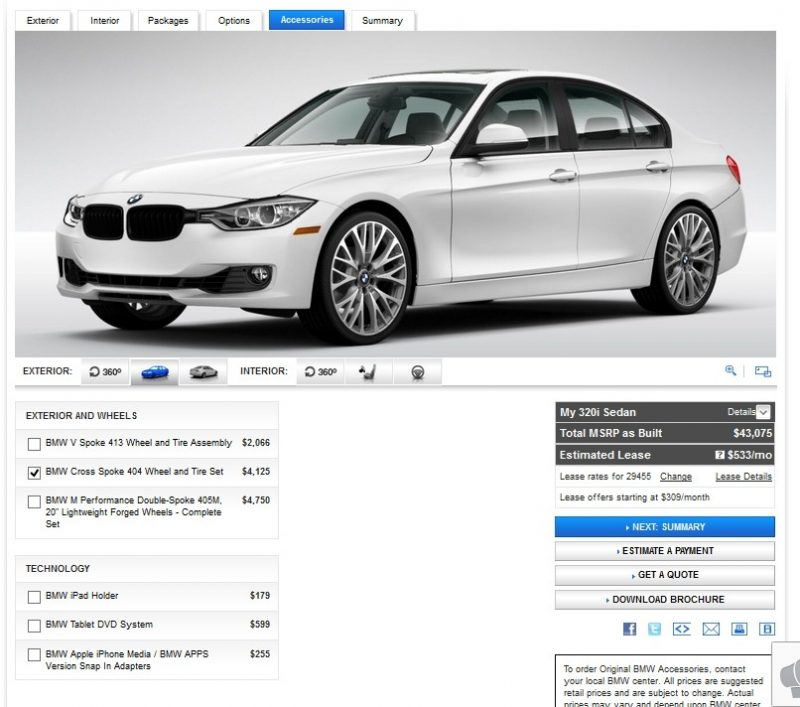Switch to the Summary tab
This screenshot has height=707, width=800.
383,21
